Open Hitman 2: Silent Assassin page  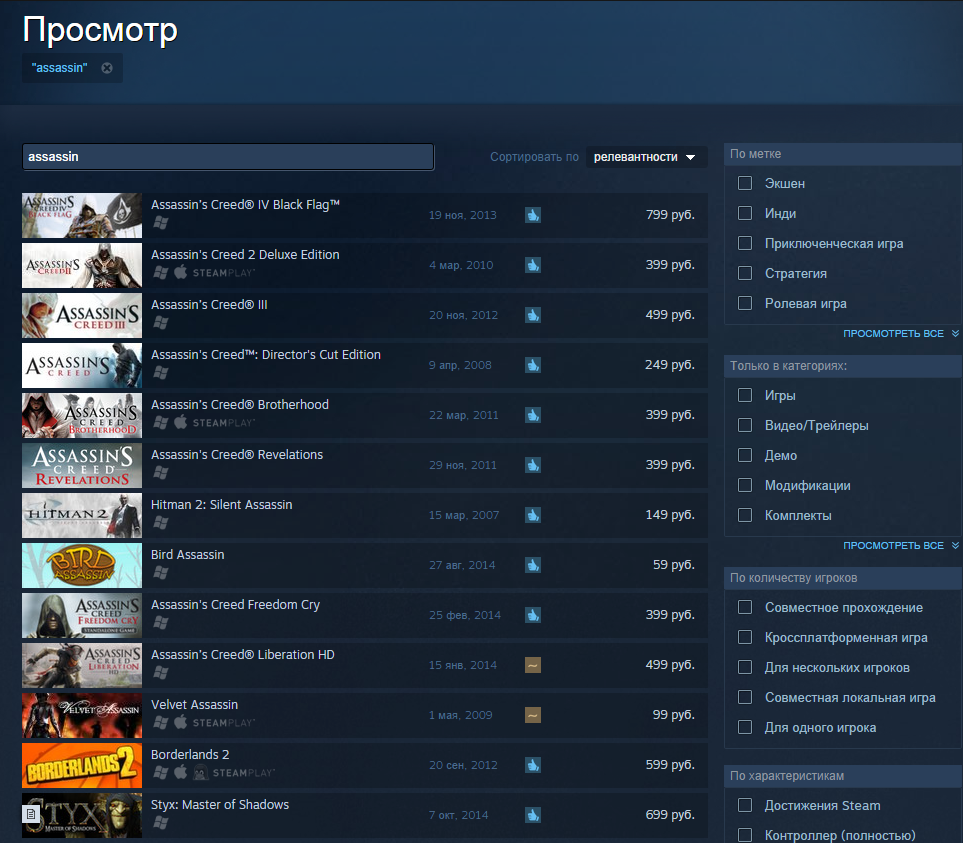[222, 505]
